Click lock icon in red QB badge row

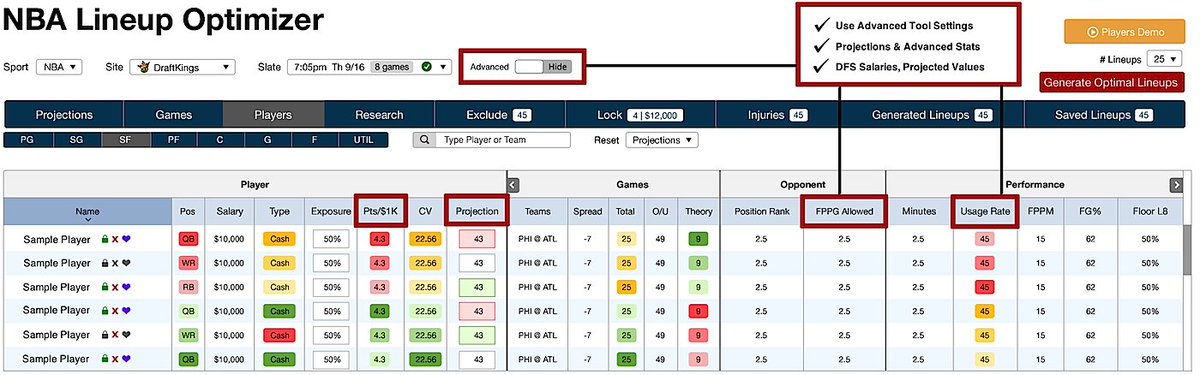pos(105,240)
